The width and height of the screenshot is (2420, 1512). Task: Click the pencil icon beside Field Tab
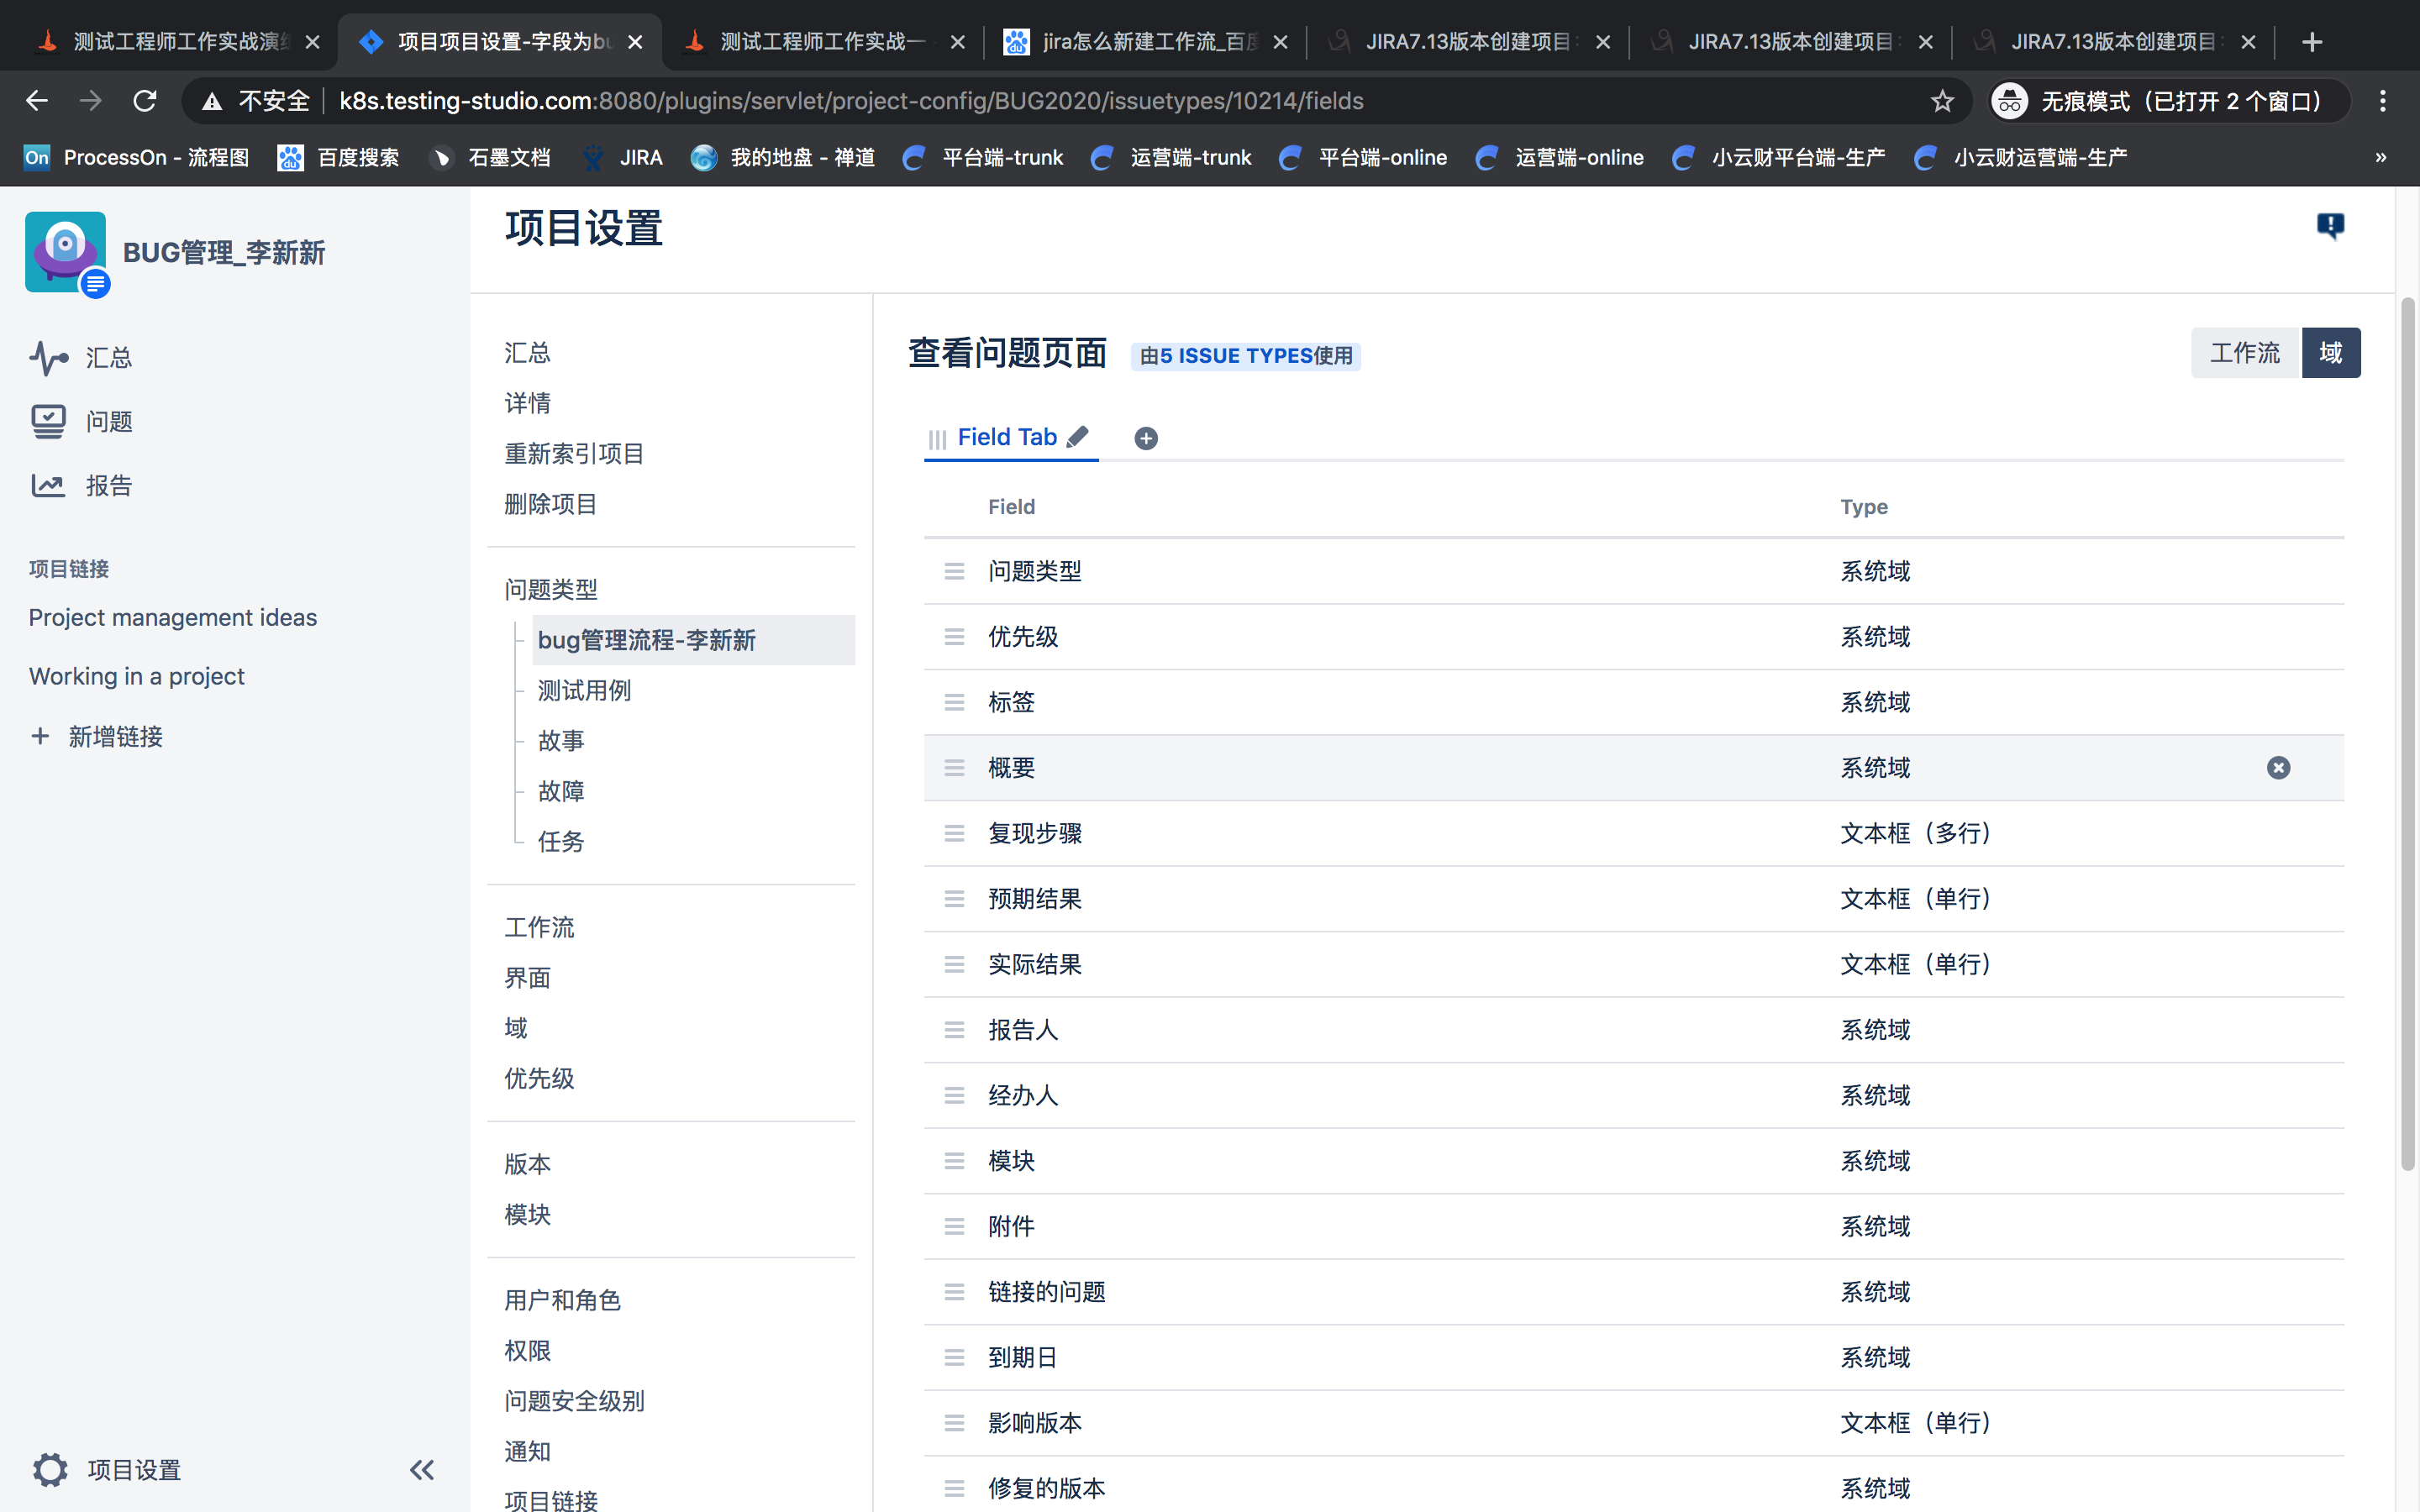point(1077,437)
